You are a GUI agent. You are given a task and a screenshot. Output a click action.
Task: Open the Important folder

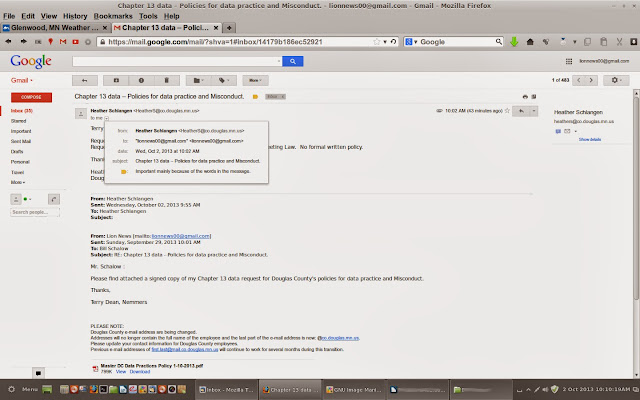pyautogui.click(x=21, y=131)
